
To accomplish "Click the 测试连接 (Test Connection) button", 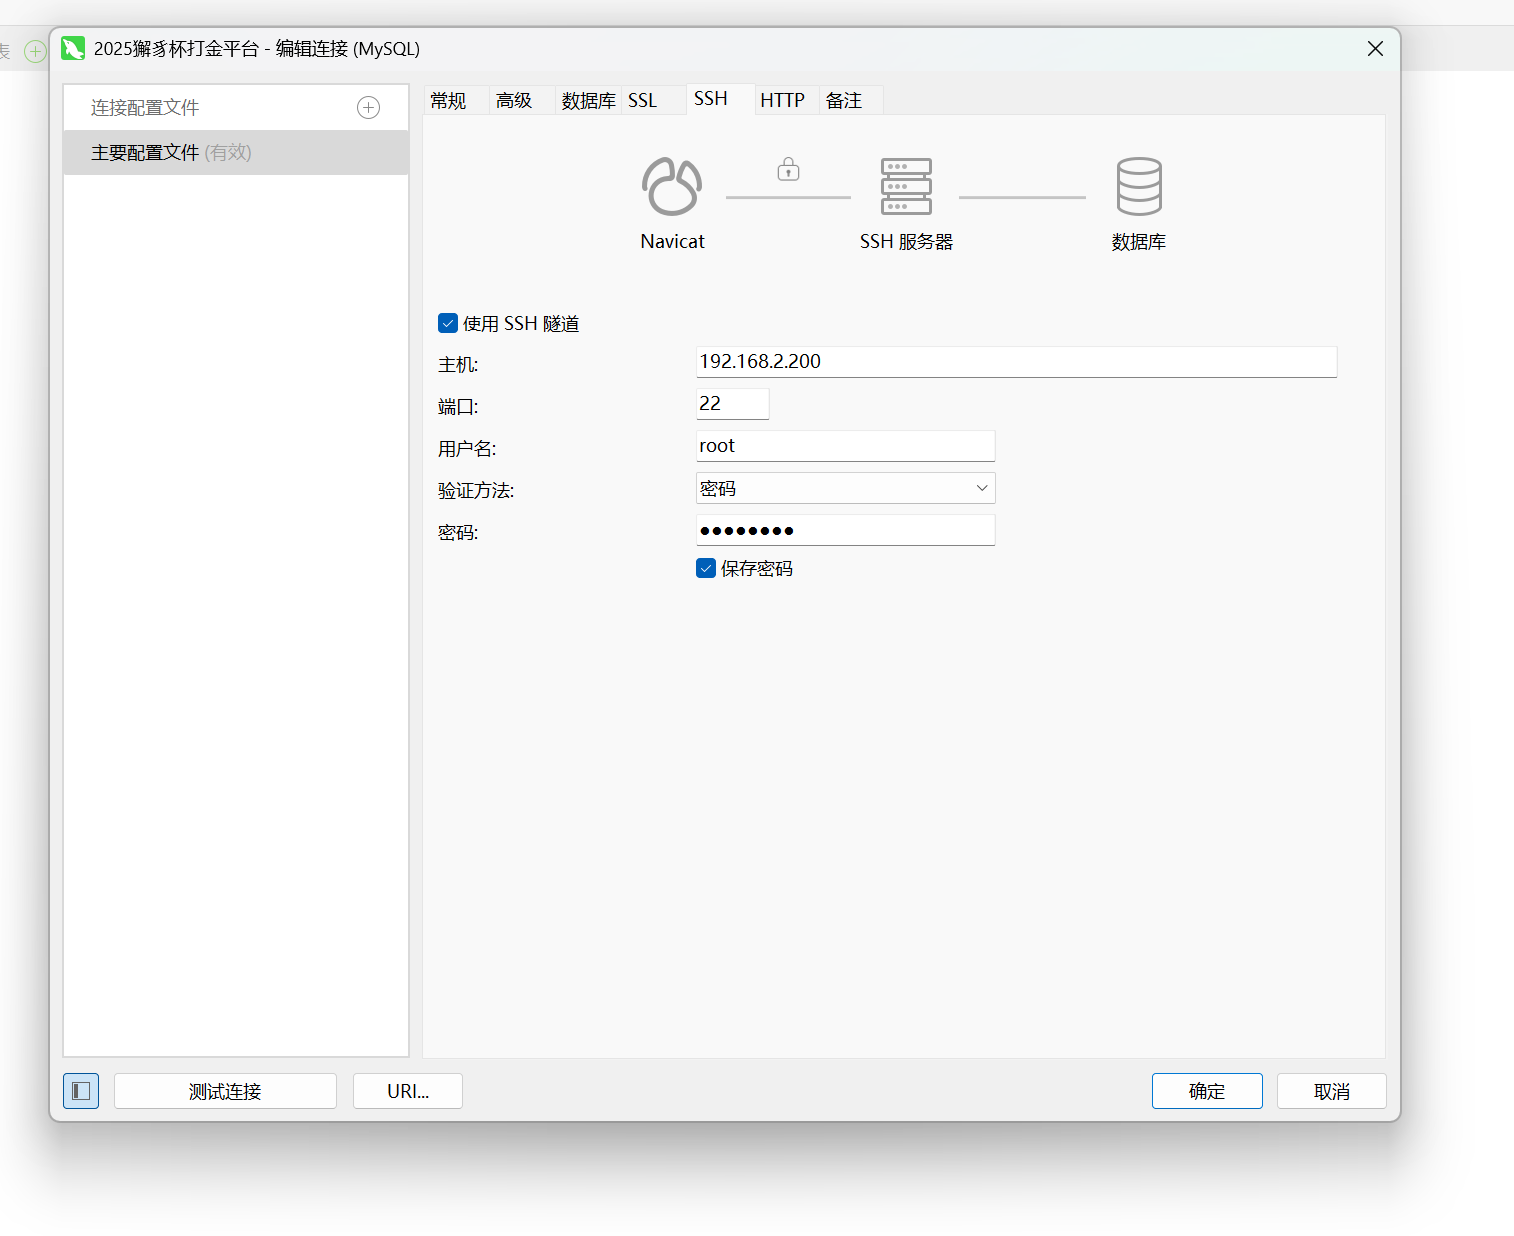I will (225, 1091).
